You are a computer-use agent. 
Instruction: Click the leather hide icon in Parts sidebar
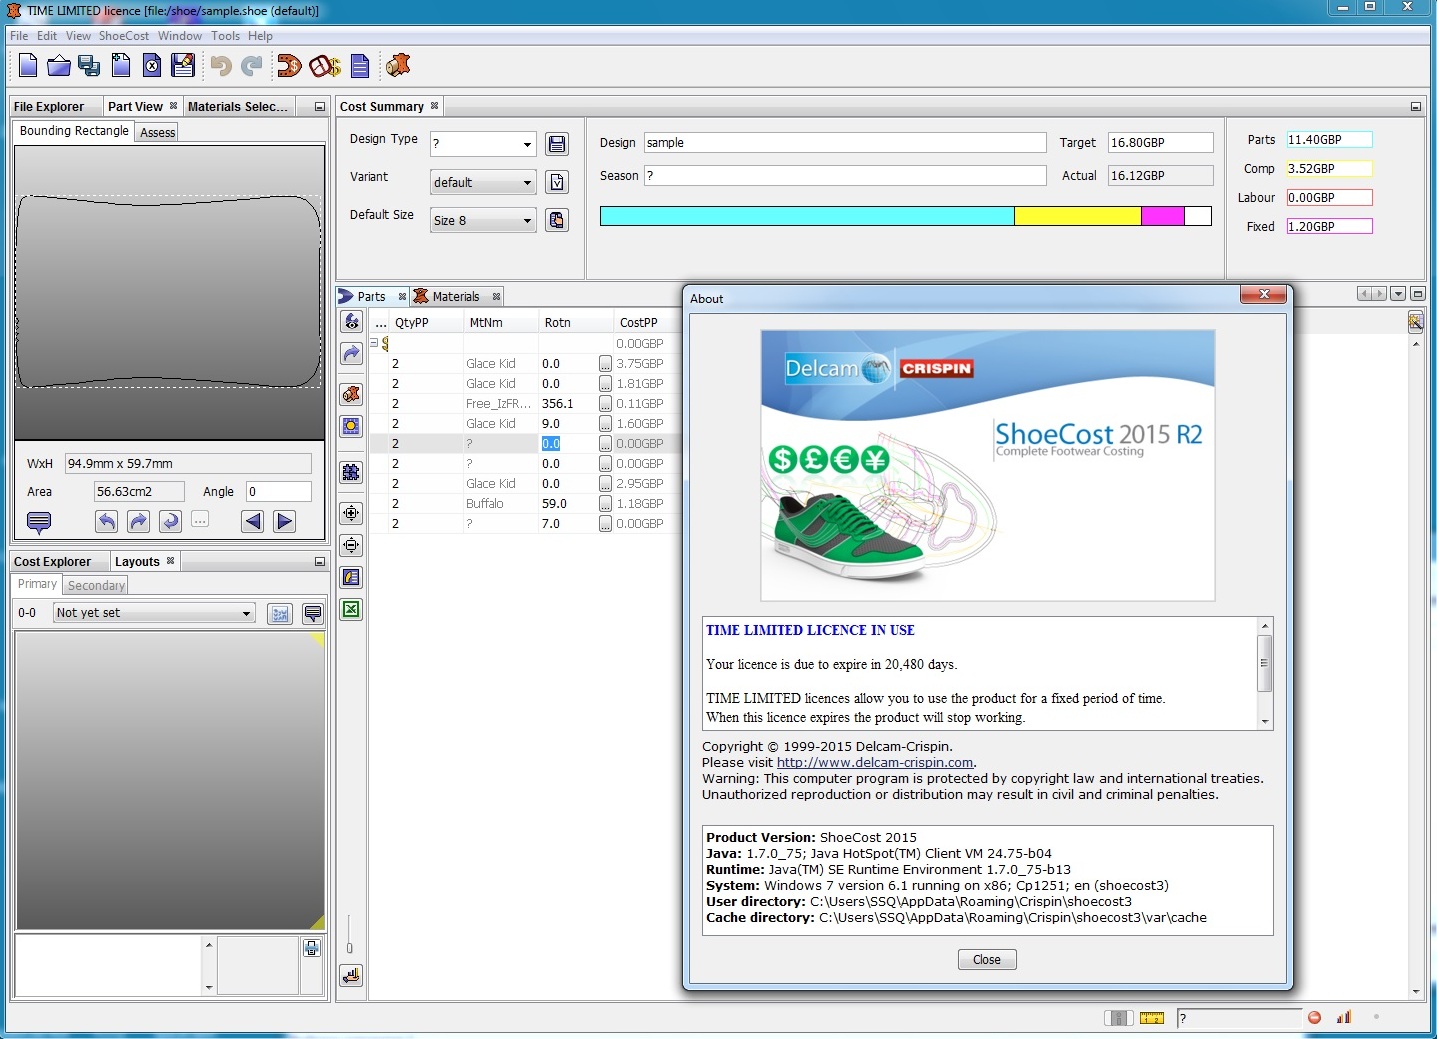(x=351, y=394)
